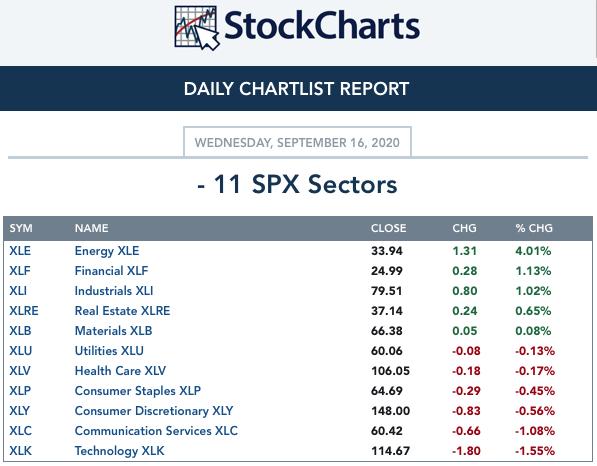The width and height of the screenshot is (597, 466).
Task: Click the StockCharts logo icon
Action: point(196,28)
